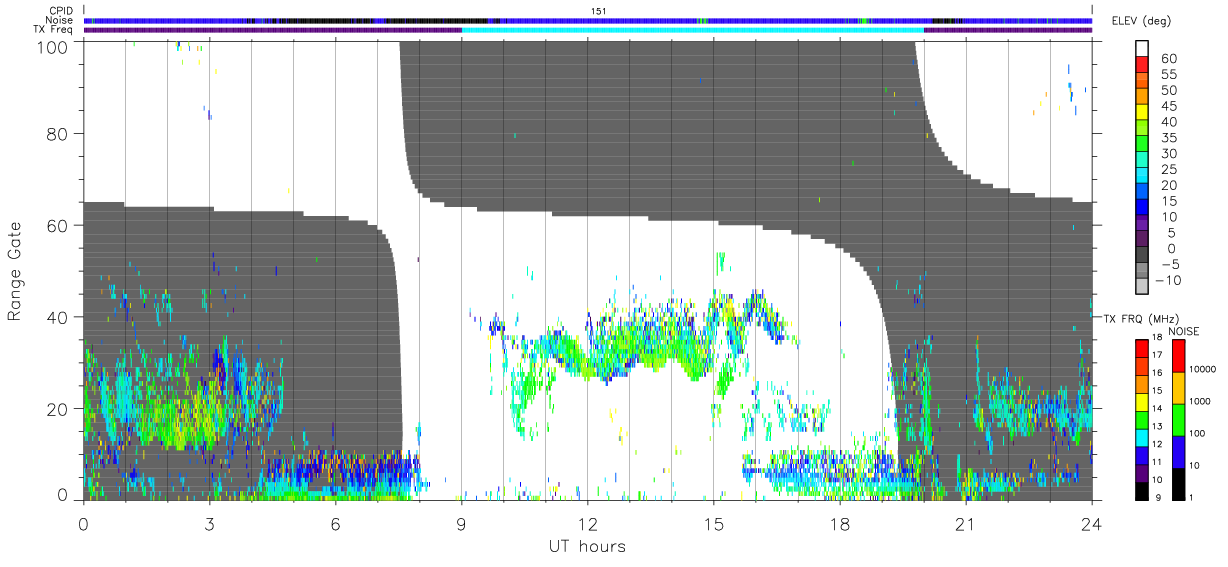Click the x-axis tick label 3

[x=209, y=523]
